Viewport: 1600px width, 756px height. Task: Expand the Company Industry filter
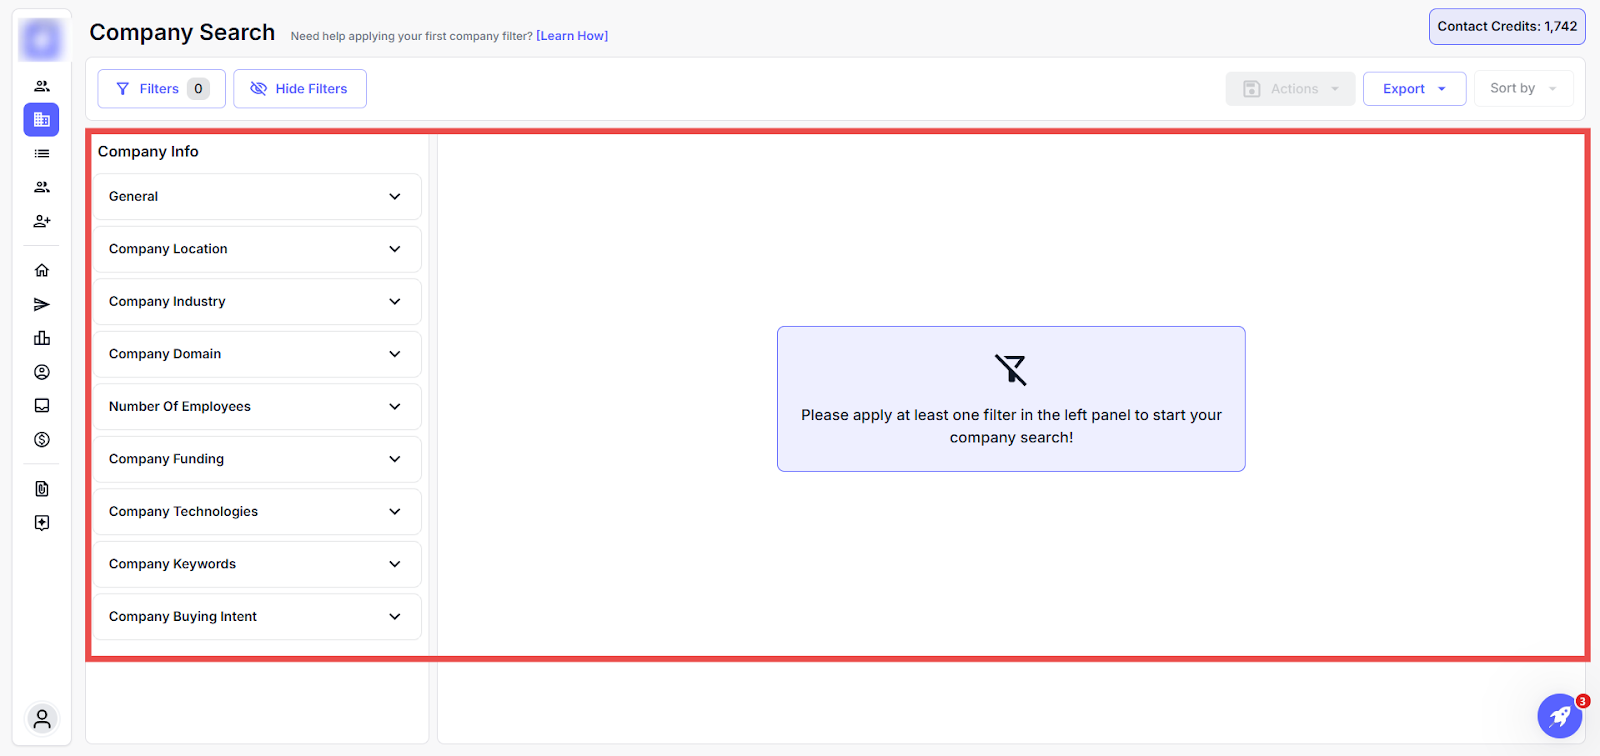257,302
